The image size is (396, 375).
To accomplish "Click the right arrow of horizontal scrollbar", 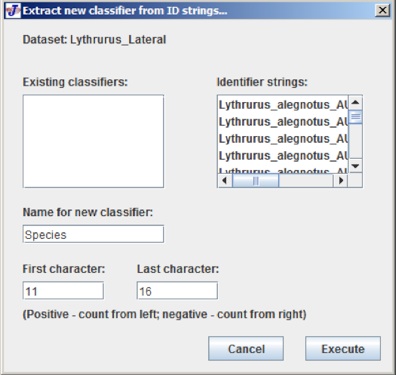I will pyautogui.click(x=341, y=181).
